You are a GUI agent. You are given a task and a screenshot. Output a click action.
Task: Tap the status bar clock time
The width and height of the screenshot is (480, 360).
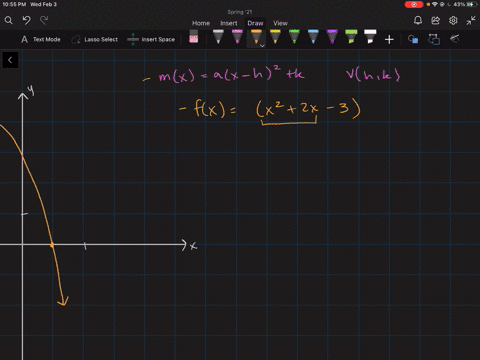pyautogui.click(x=14, y=4)
